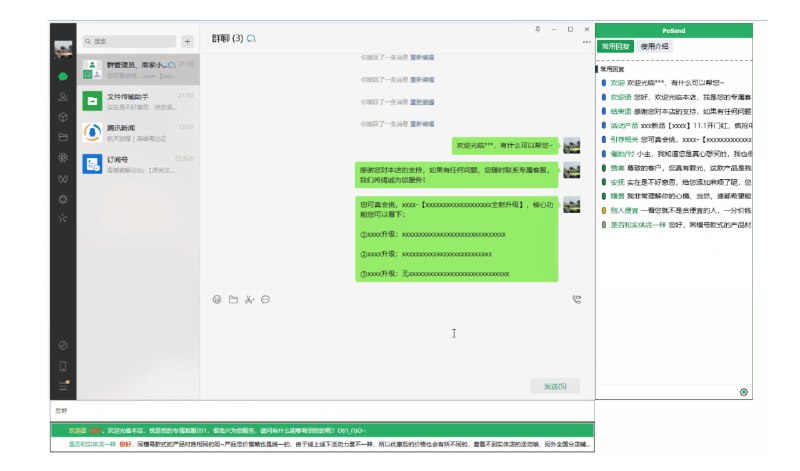Viewport: 800px width, 471px height.
Task: Click the 发送(S) send button
Action: point(555,386)
